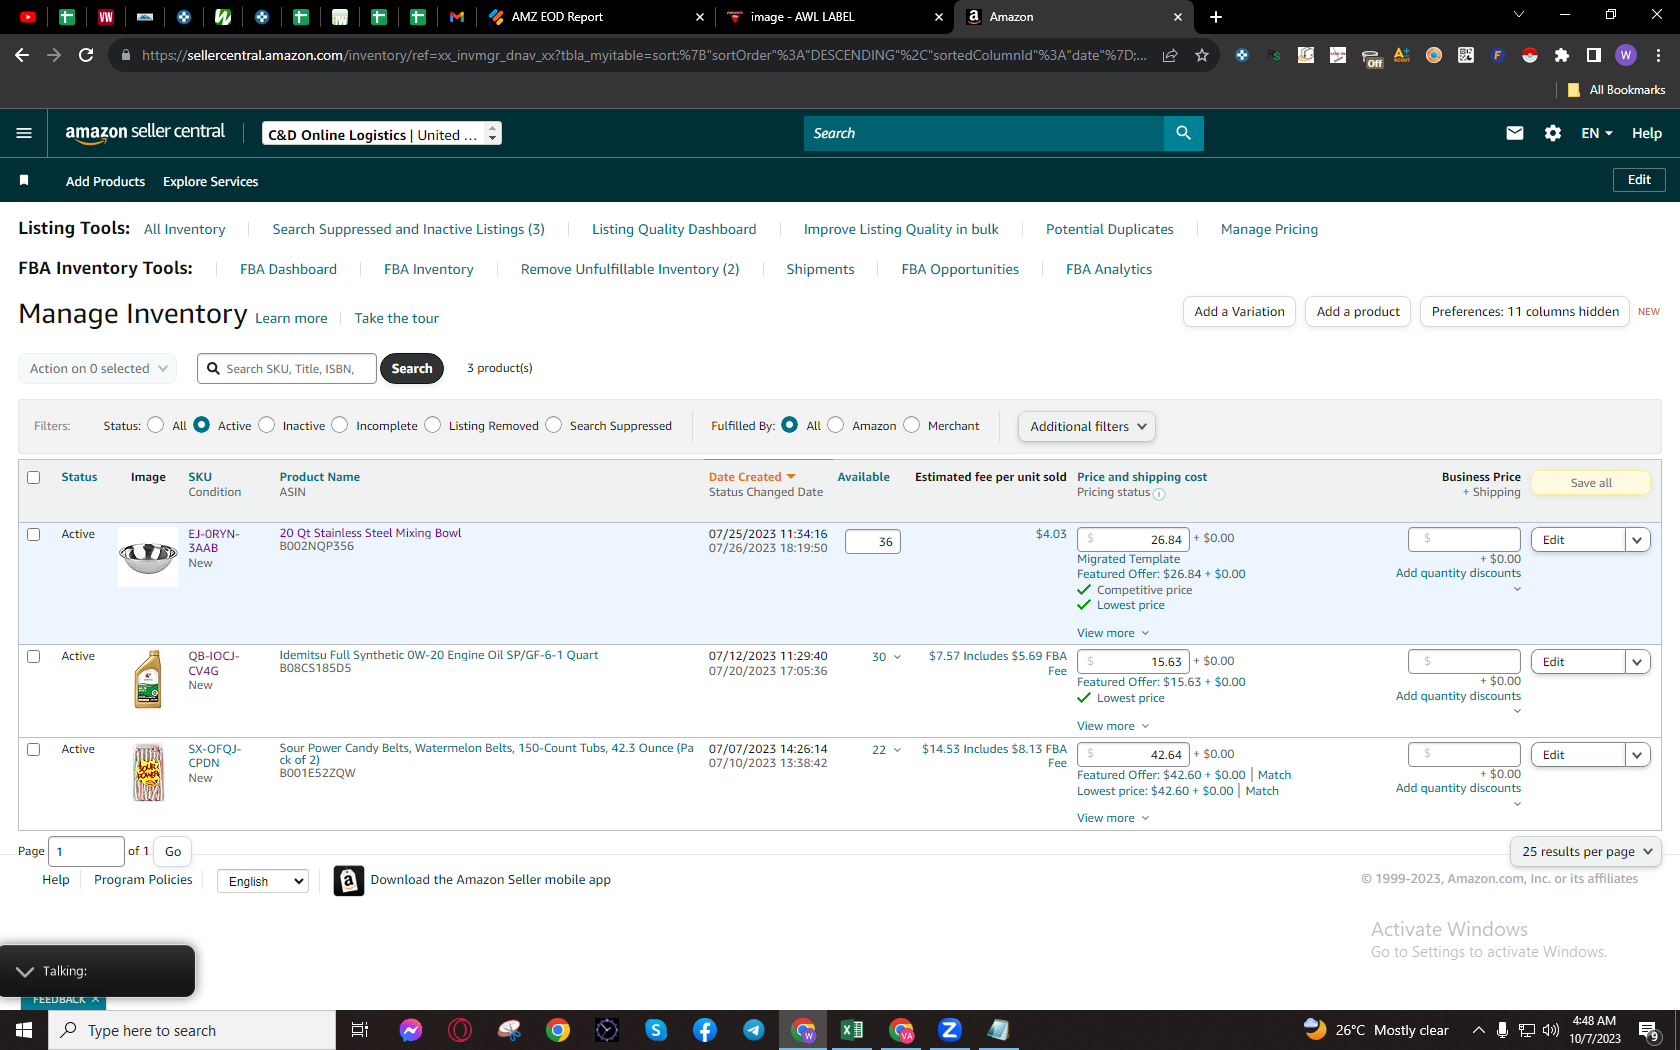
Task: Click the search magnifier button in the header
Action: (x=1183, y=133)
